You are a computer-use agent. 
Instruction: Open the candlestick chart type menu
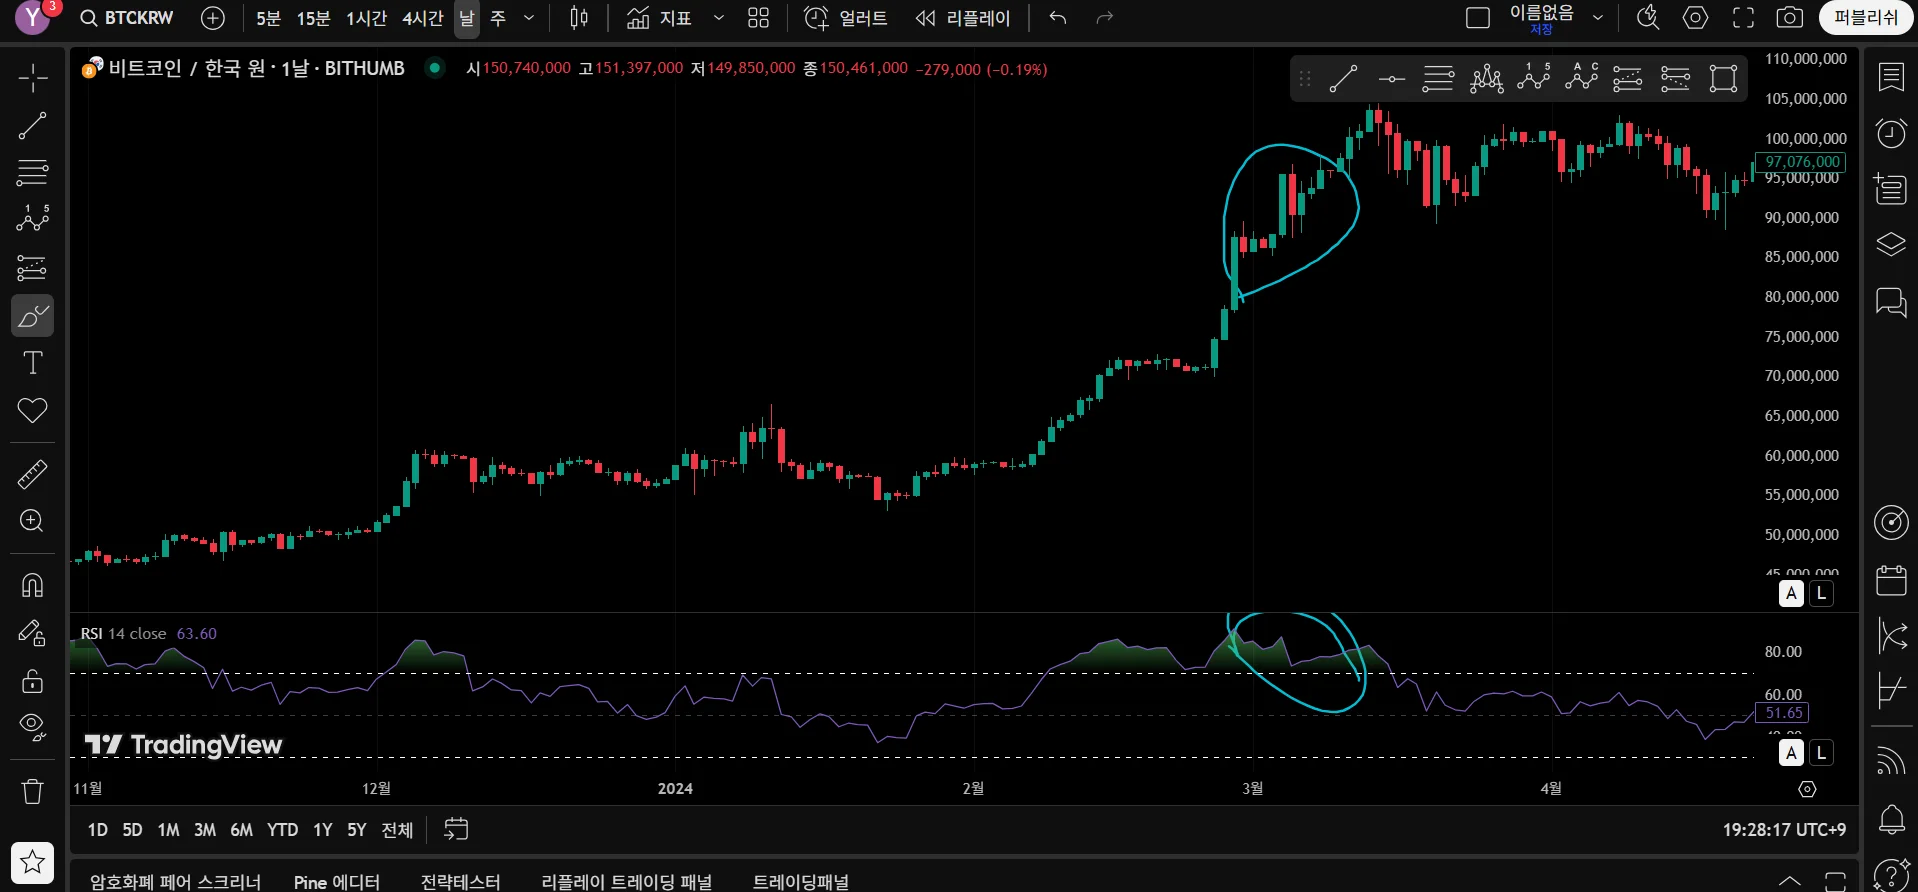point(579,18)
